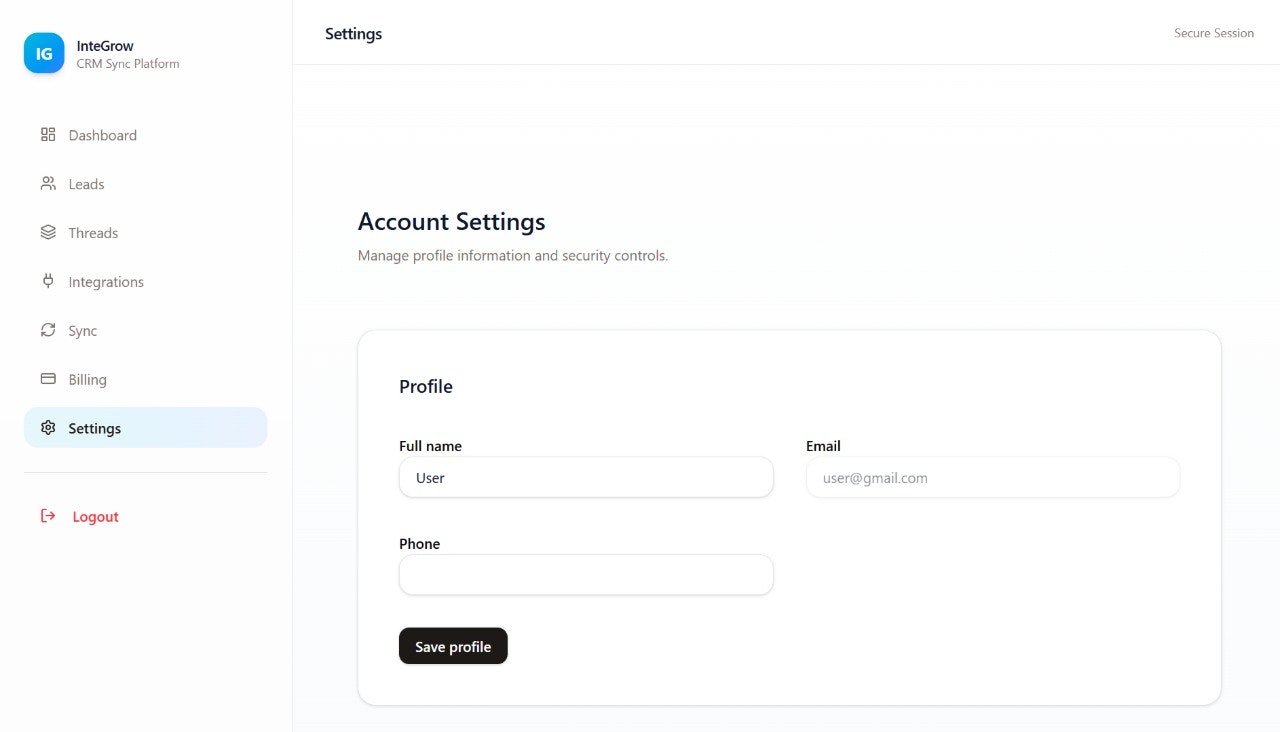The width and height of the screenshot is (1280, 732).
Task: Open the Dashboard section
Action: coord(102,134)
